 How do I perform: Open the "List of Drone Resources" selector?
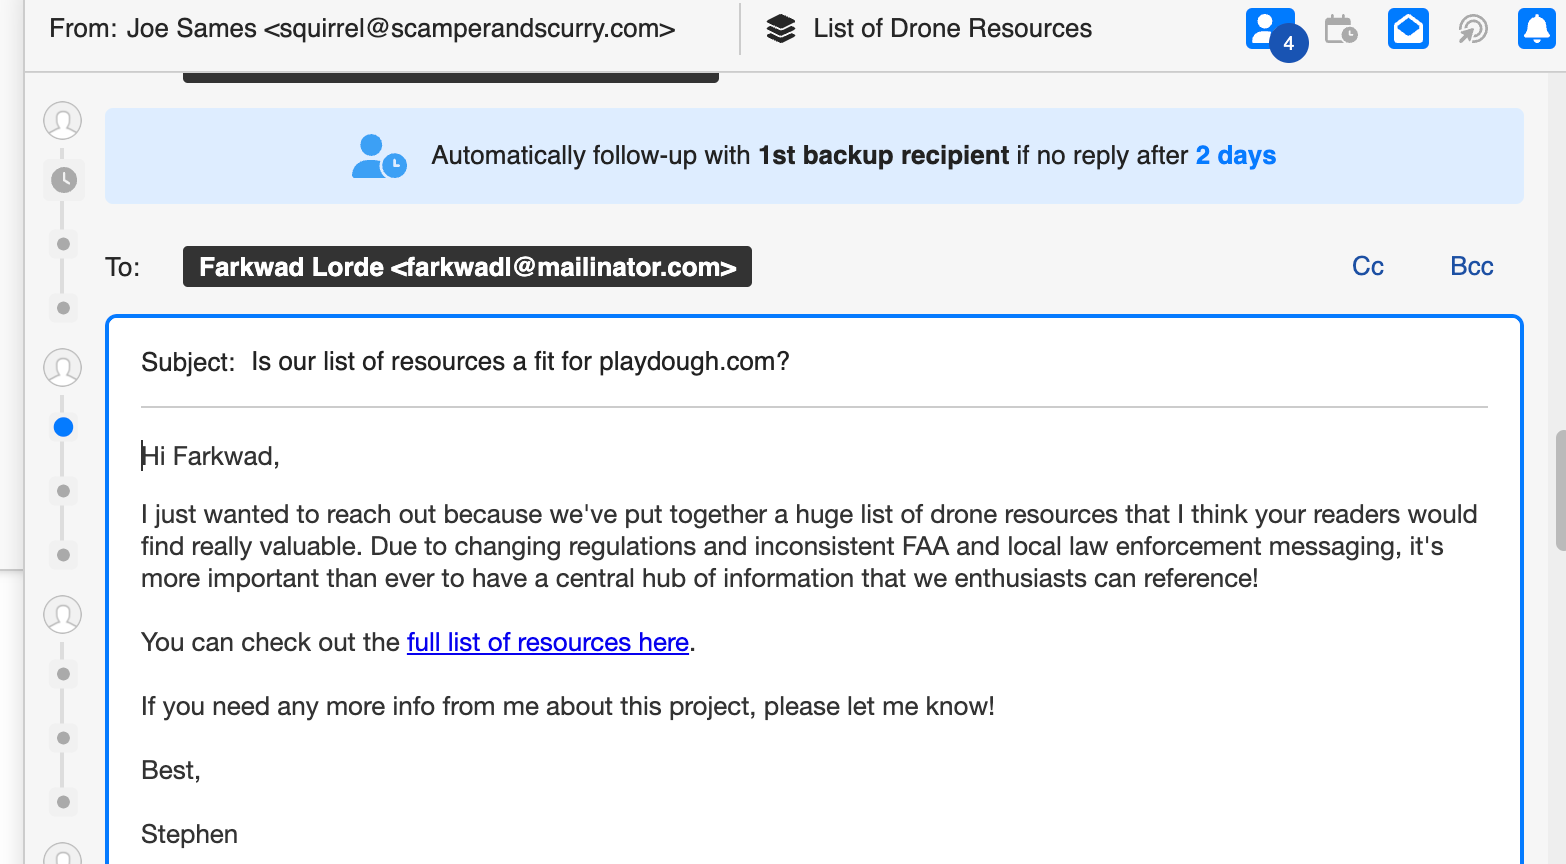tap(952, 29)
